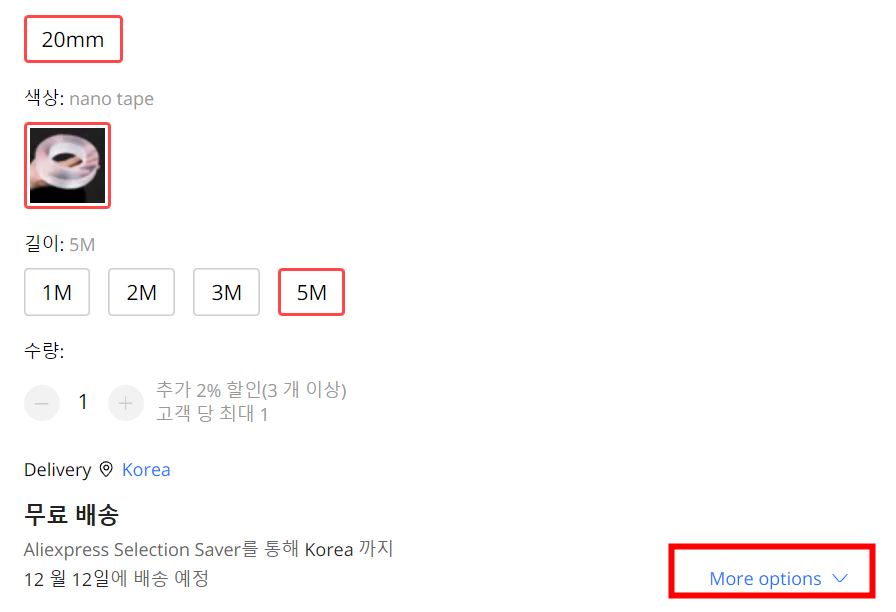The height and width of the screenshot is (612, 896).
Task: Increase quantity with the plus button
Action: (126, 403)
